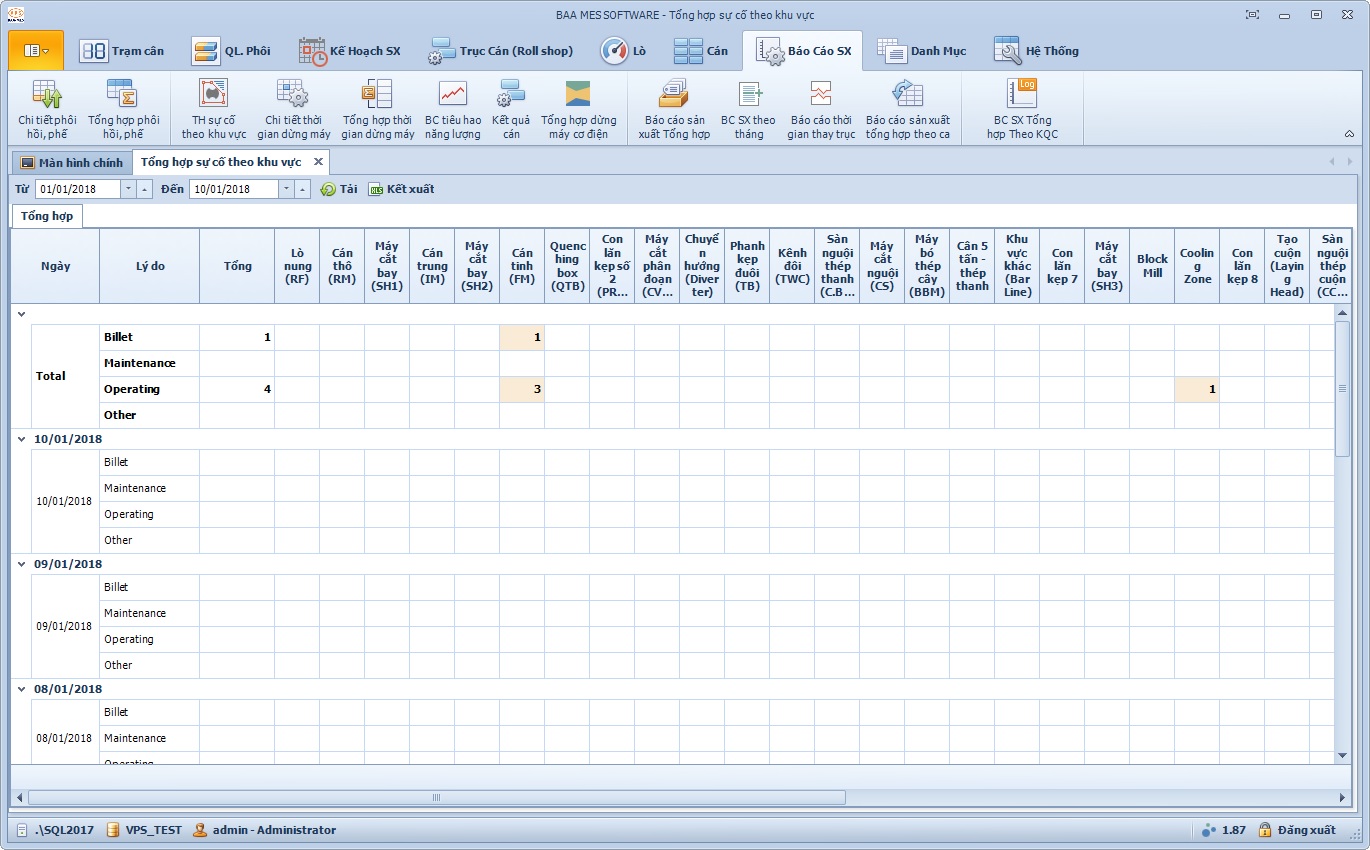Open the Đến end date dropdown
This screenshot has width=1370, height=850.
click(x=286, y=189)
